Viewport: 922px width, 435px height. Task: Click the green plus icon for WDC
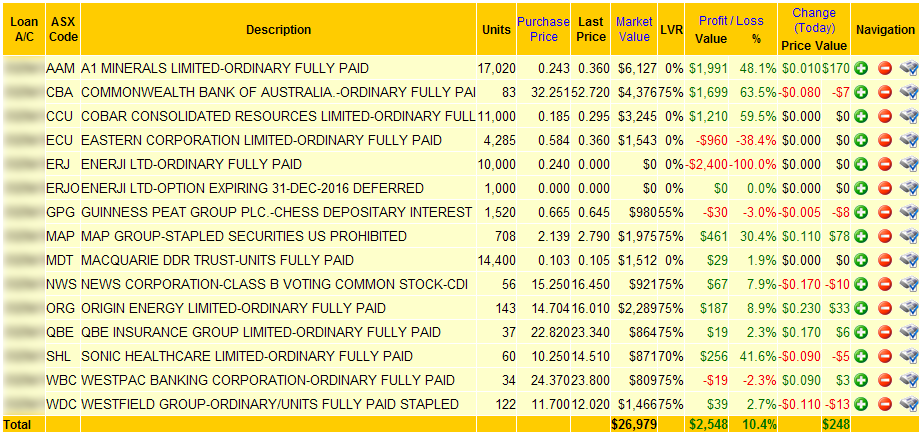tap(861, 404)
